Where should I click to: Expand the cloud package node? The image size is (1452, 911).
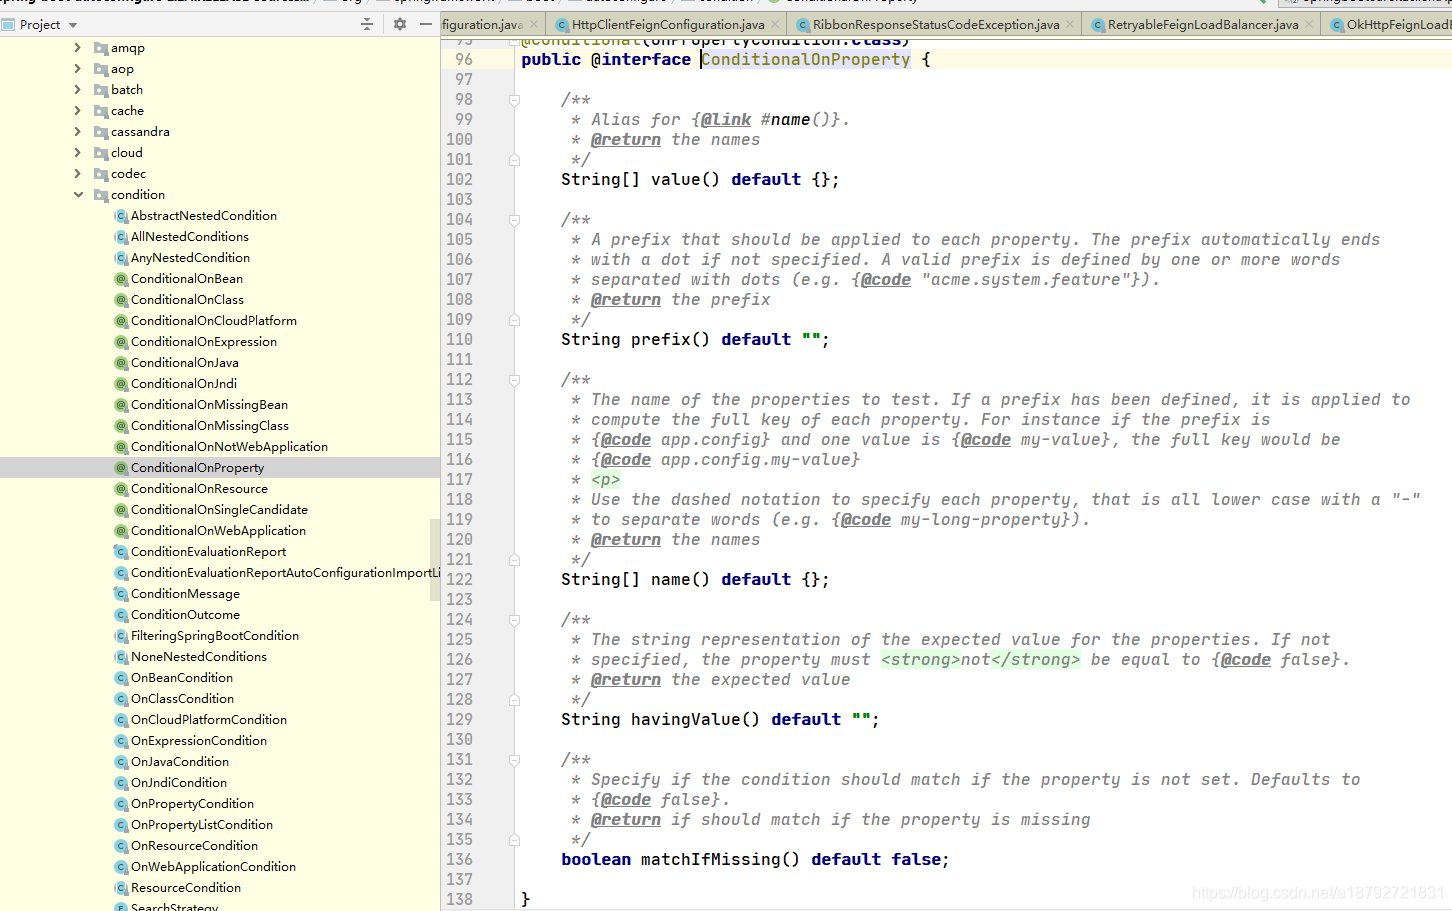coord(78,153)
